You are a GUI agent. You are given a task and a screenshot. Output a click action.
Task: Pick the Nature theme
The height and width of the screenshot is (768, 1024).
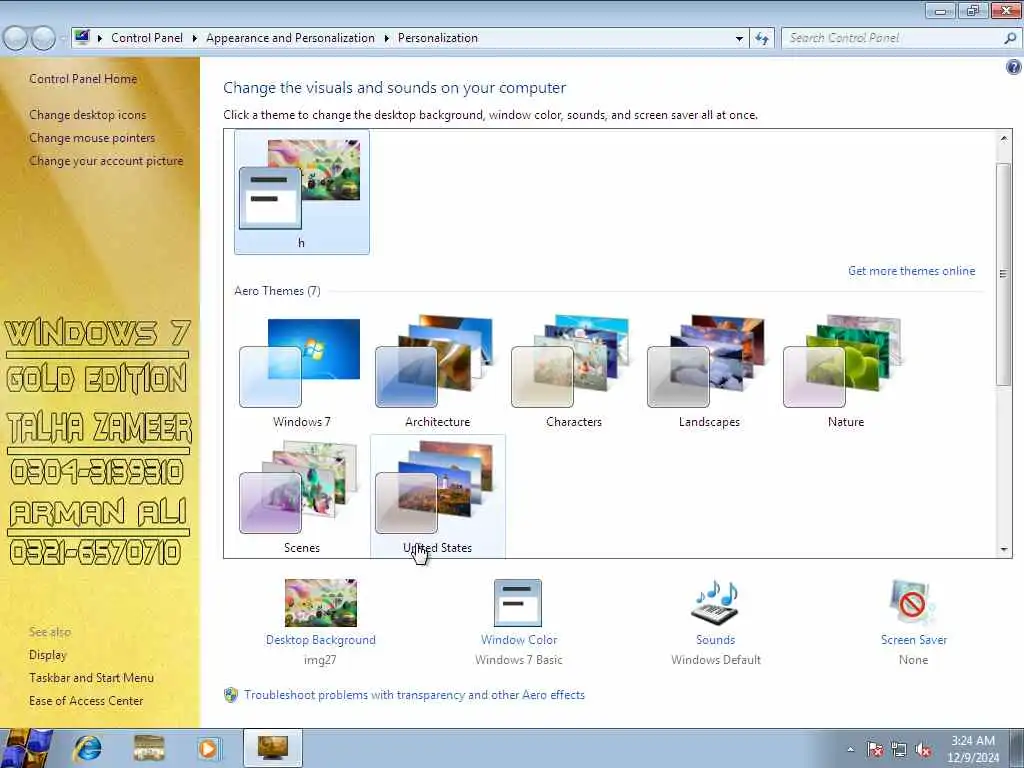pos(846,372)
